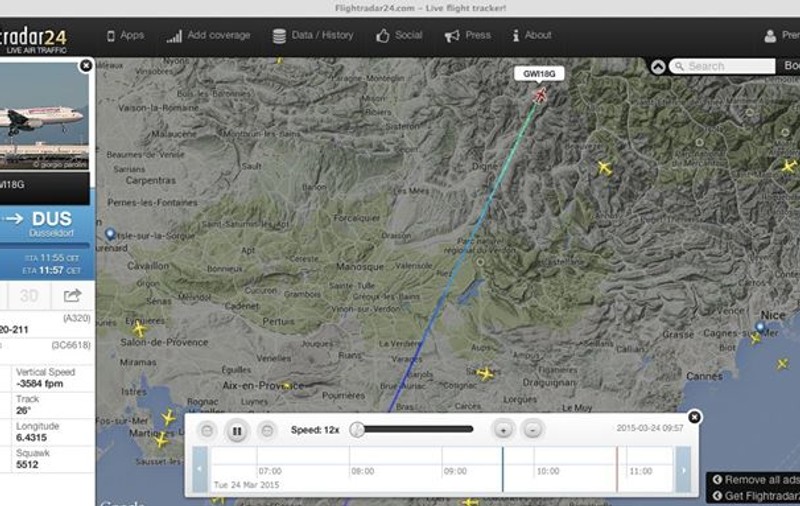Image resolution: width=800 pixels, height=506 pixels.
Task: Click the Track 26° value
Action: 23,411
